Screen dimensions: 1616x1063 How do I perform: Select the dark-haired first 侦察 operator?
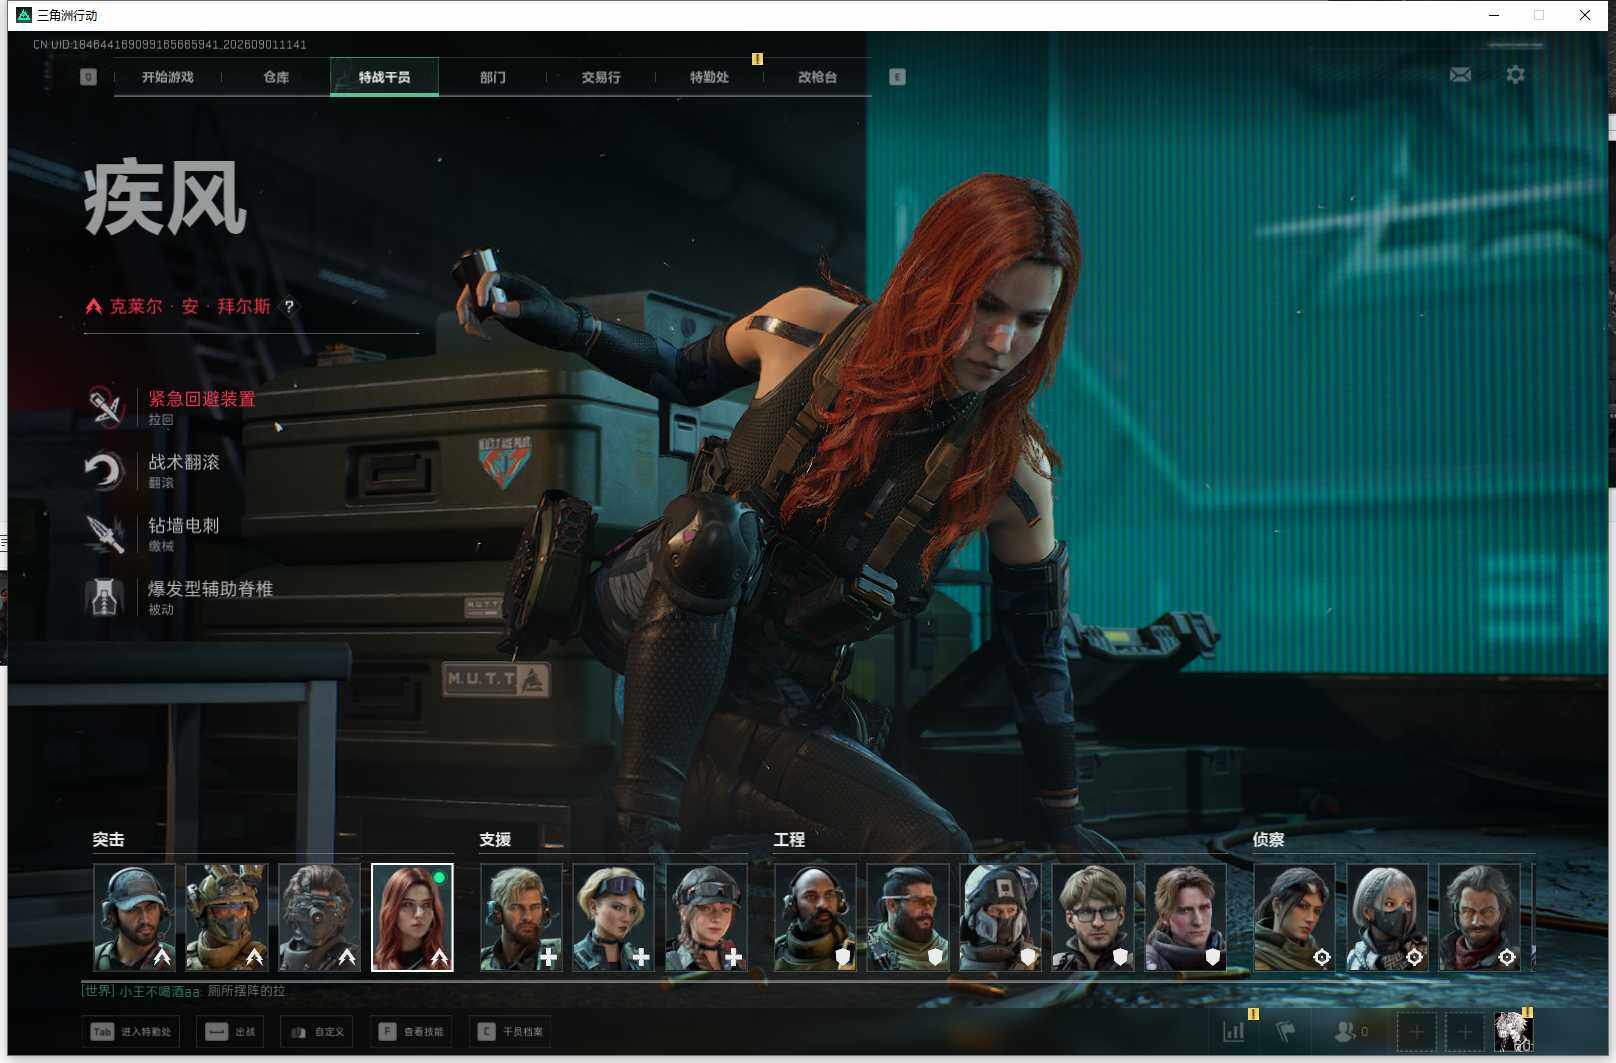tap(1295, 918)
